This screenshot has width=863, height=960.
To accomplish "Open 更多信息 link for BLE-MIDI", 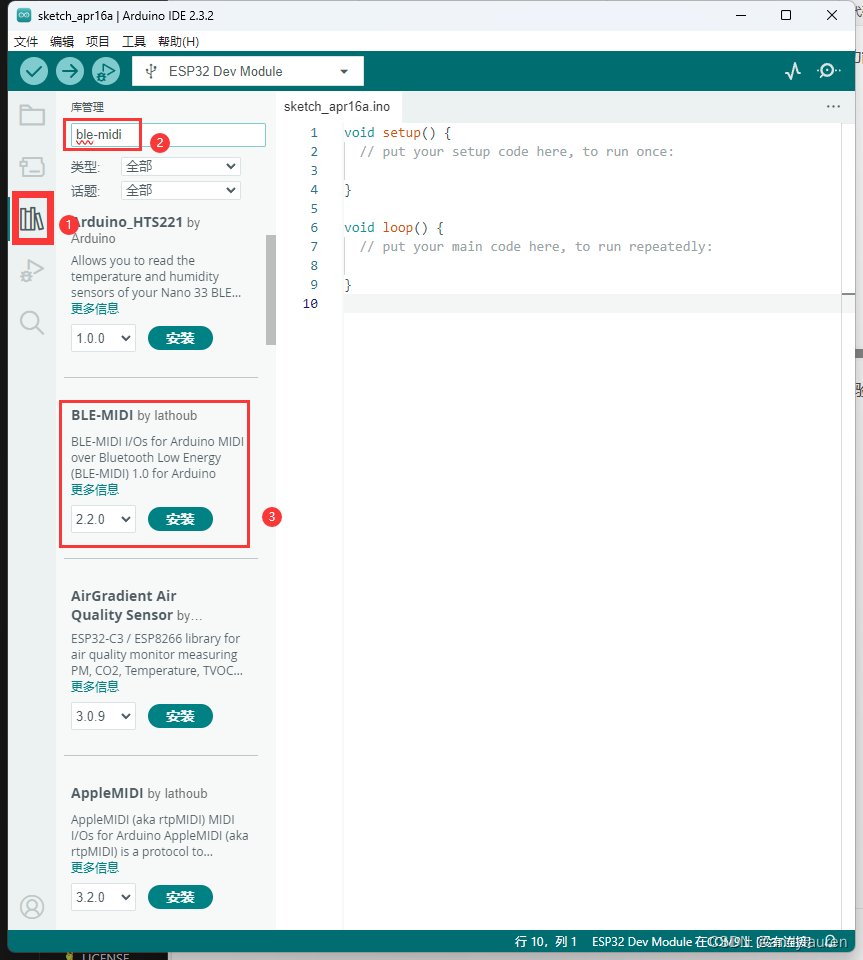I will [95, 490].
